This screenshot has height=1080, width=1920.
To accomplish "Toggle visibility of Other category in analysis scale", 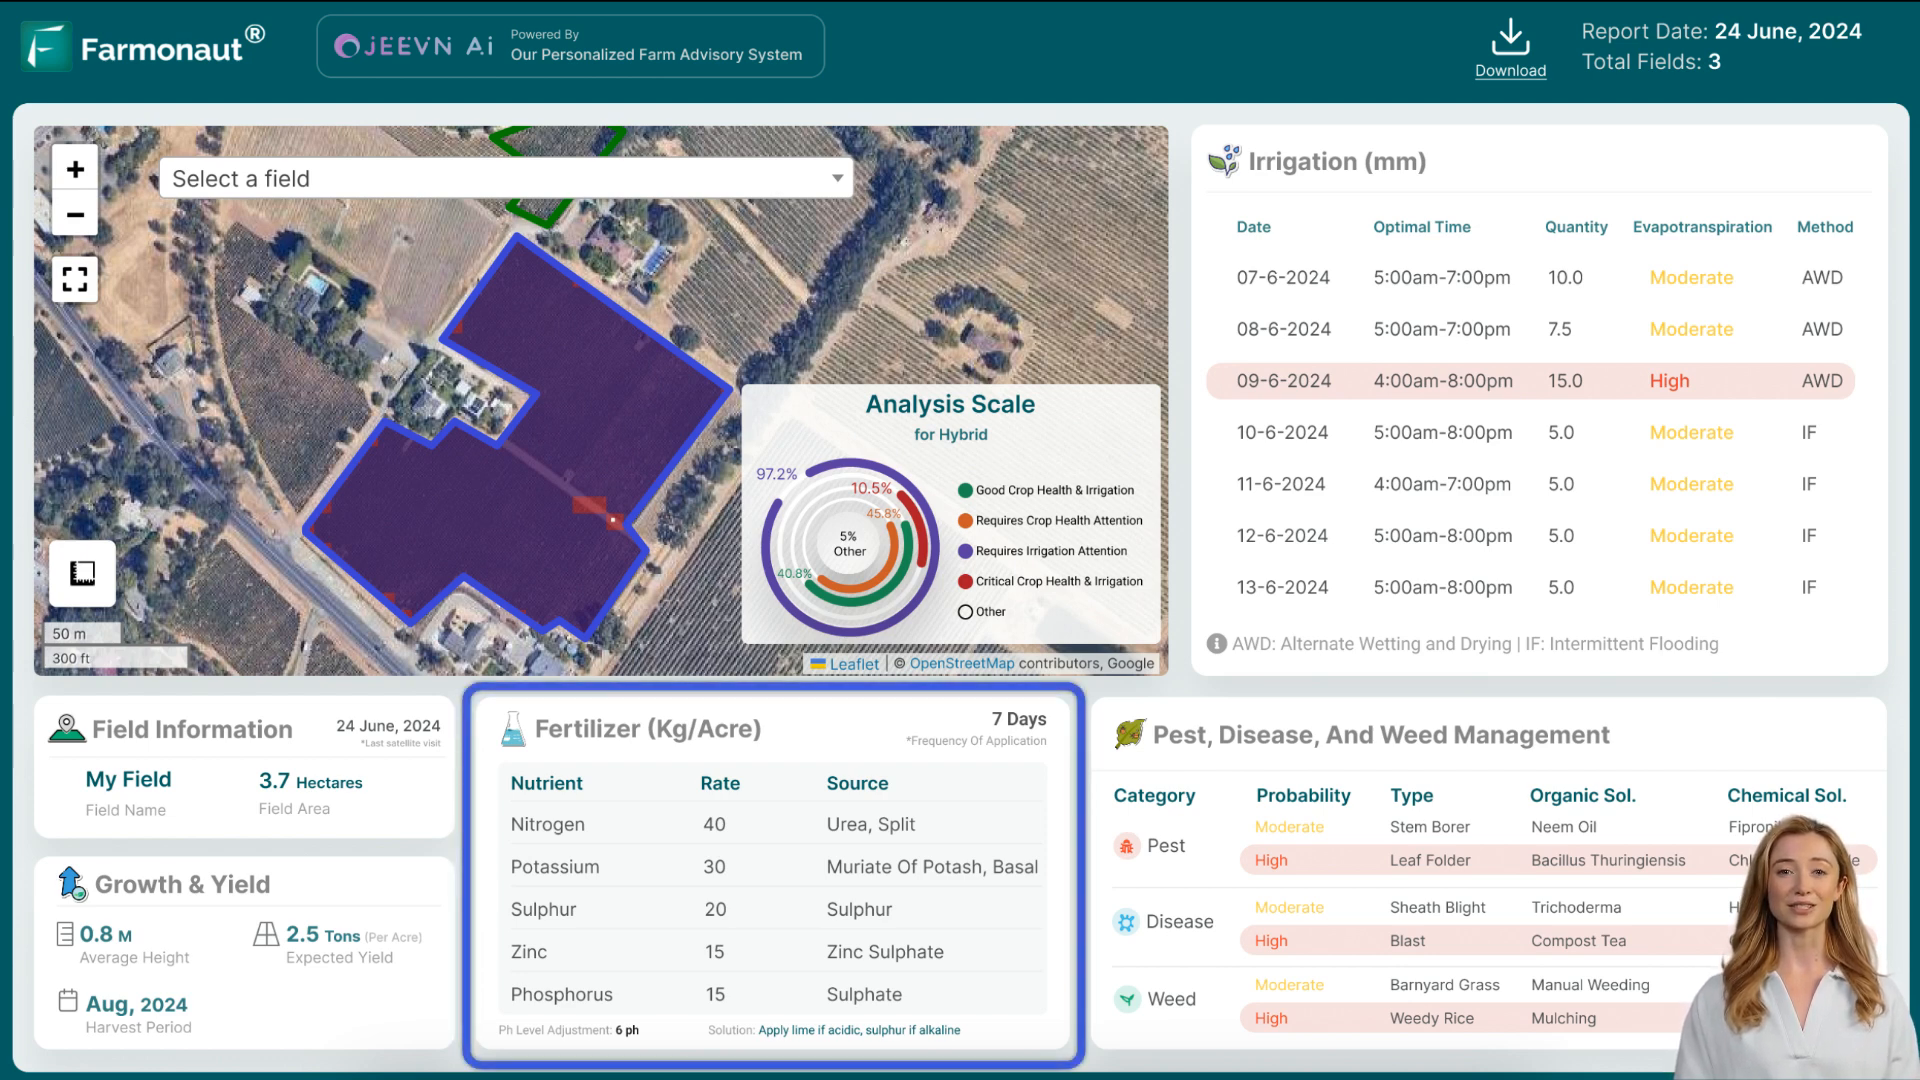I will (x=964, y=611).
